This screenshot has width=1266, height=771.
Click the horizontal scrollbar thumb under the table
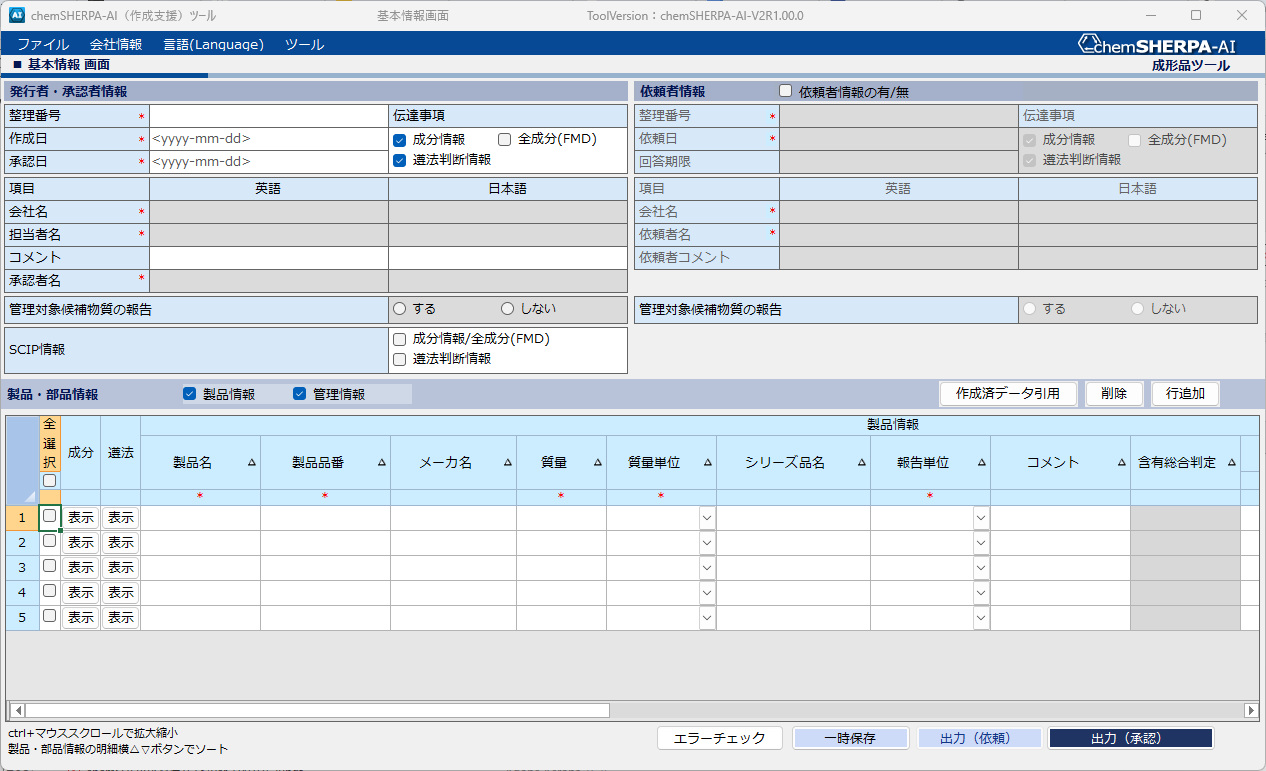[318, 710]
